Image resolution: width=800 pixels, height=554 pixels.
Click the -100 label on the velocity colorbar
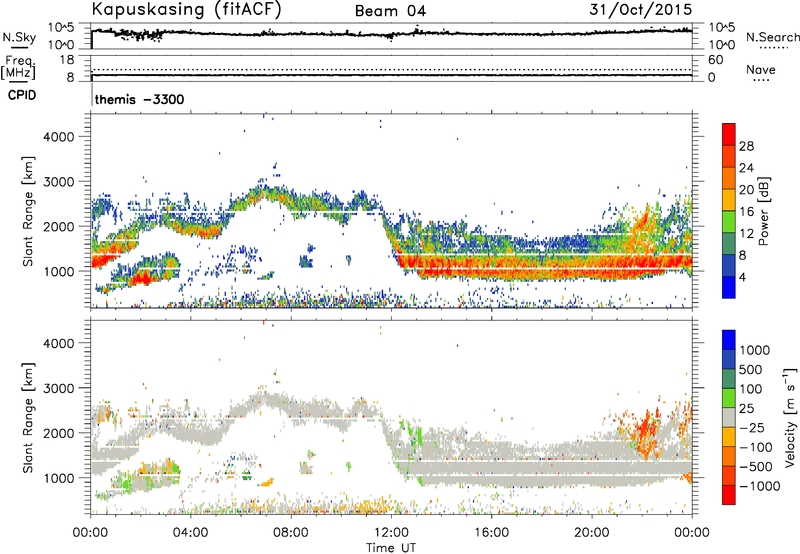tap(755, 447)
